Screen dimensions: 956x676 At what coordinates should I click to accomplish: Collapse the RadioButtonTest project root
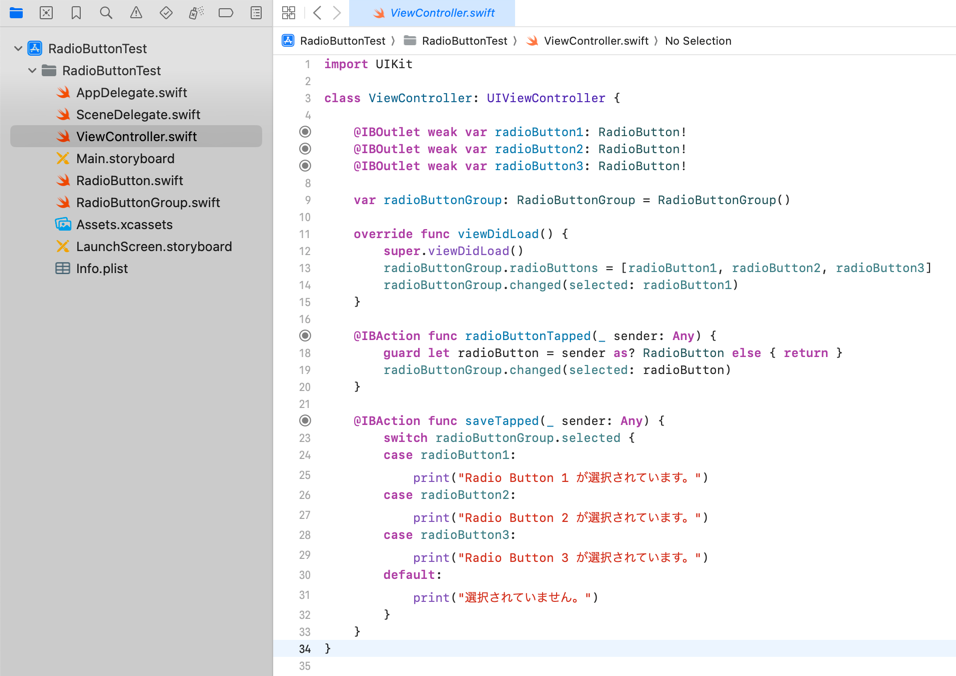[x=18, y=48]
